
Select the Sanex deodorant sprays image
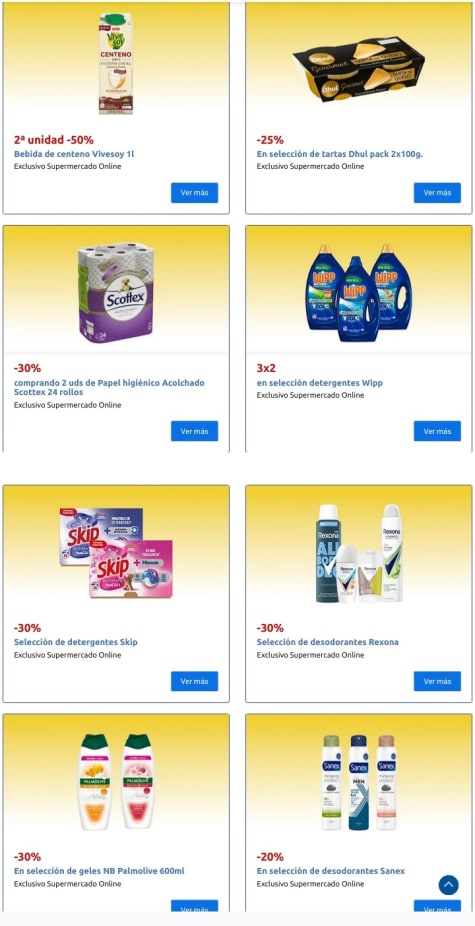tap(359, 782)
